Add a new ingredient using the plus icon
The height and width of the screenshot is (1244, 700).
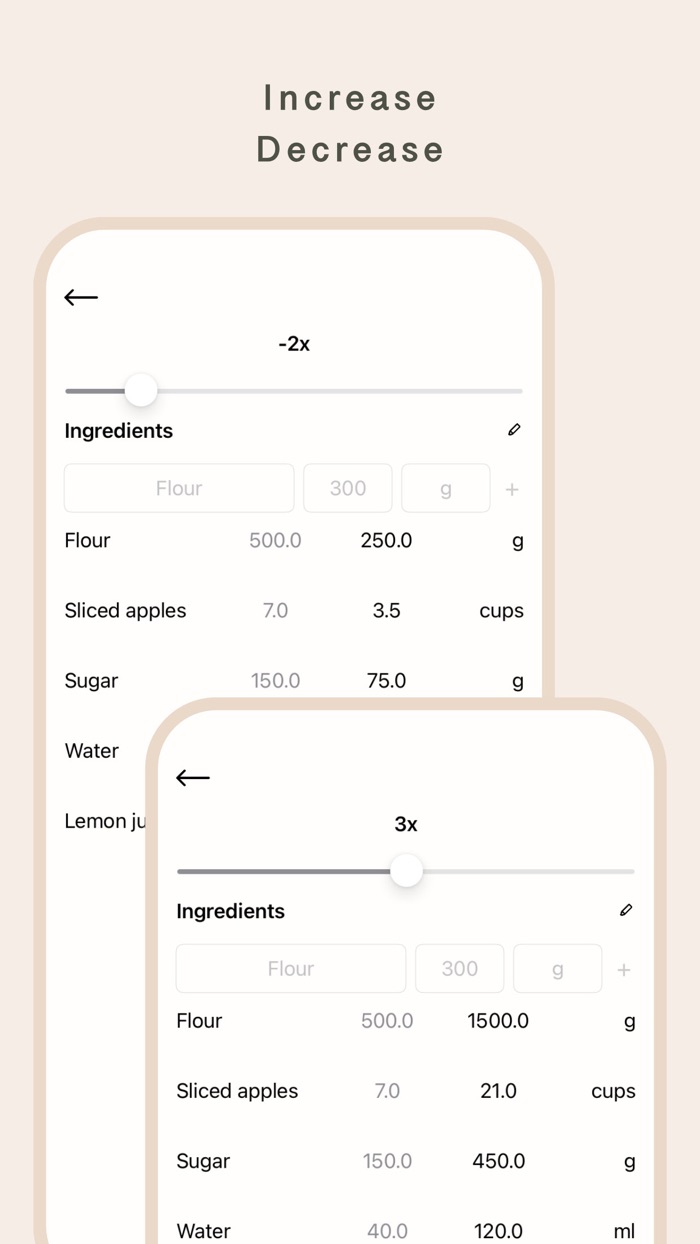pyautogui.click(x=511, y=488)
